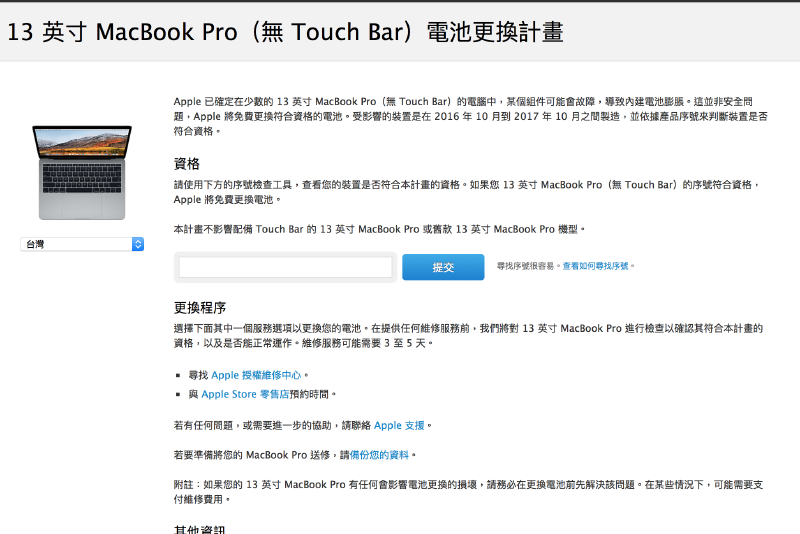Click the 更換程序 section heading
The image size is (800, 534).
(199, 307)
